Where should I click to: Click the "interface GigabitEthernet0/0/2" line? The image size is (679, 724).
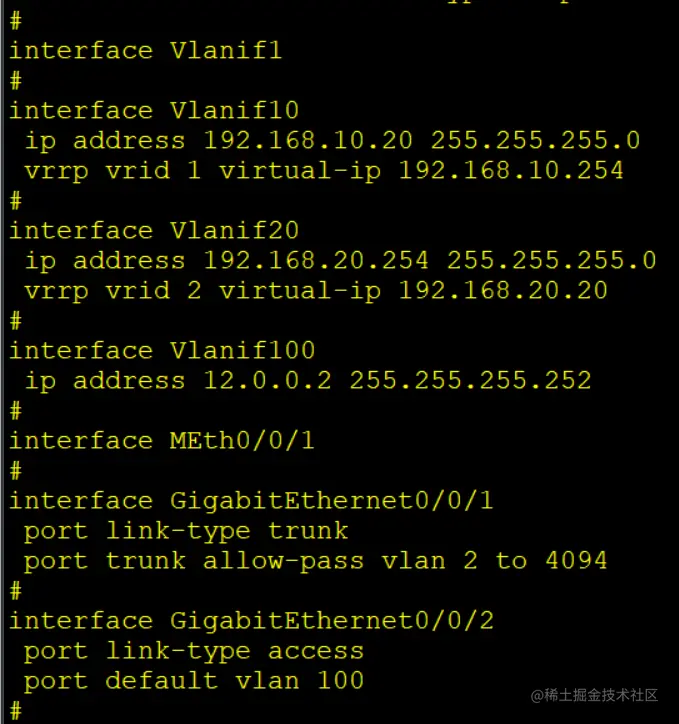pos(251,620)
